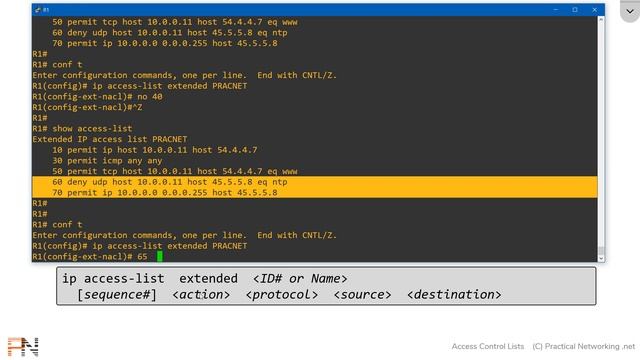The height and width of the screenshot is (360, 640).
Task: Close the R1 terminal window
Action: [x=594, y=10]
